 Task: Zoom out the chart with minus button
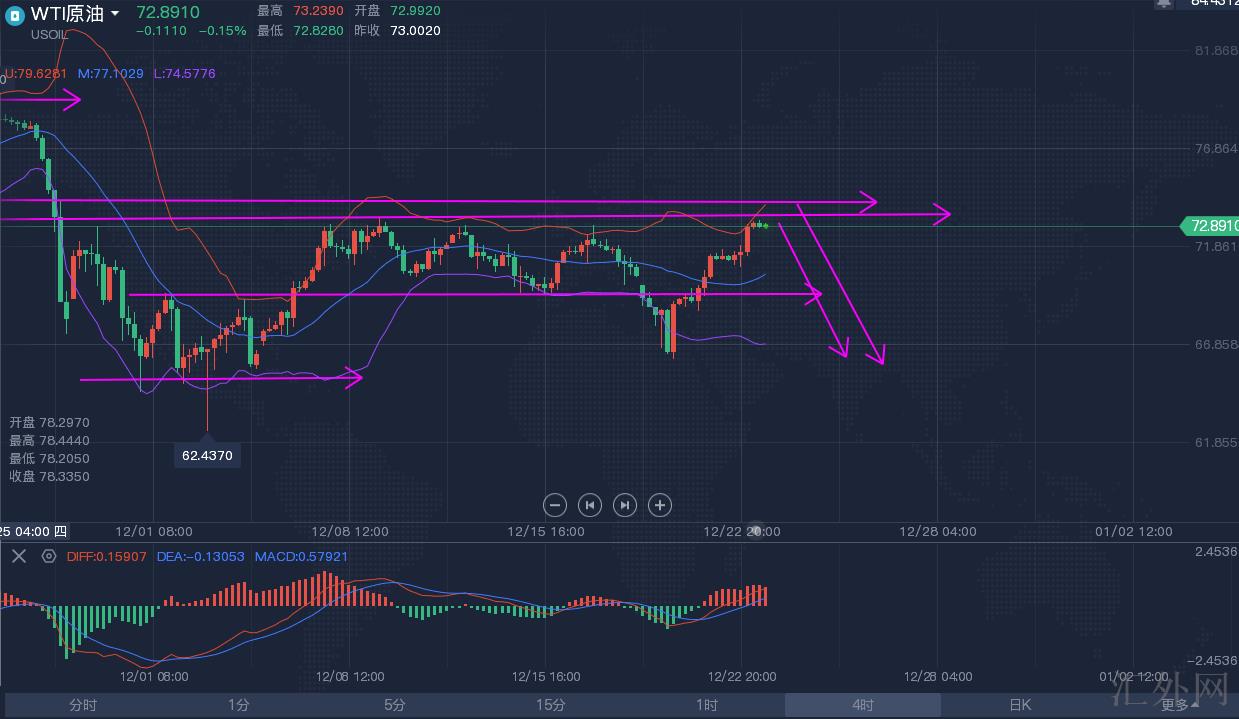pyautogui.click(x=556, y=505)
